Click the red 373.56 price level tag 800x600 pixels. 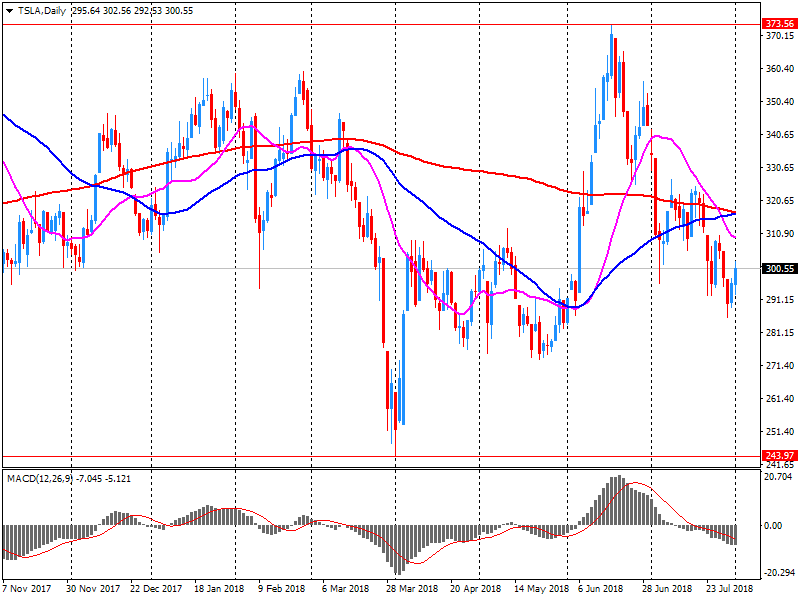[x=778, y=23]
